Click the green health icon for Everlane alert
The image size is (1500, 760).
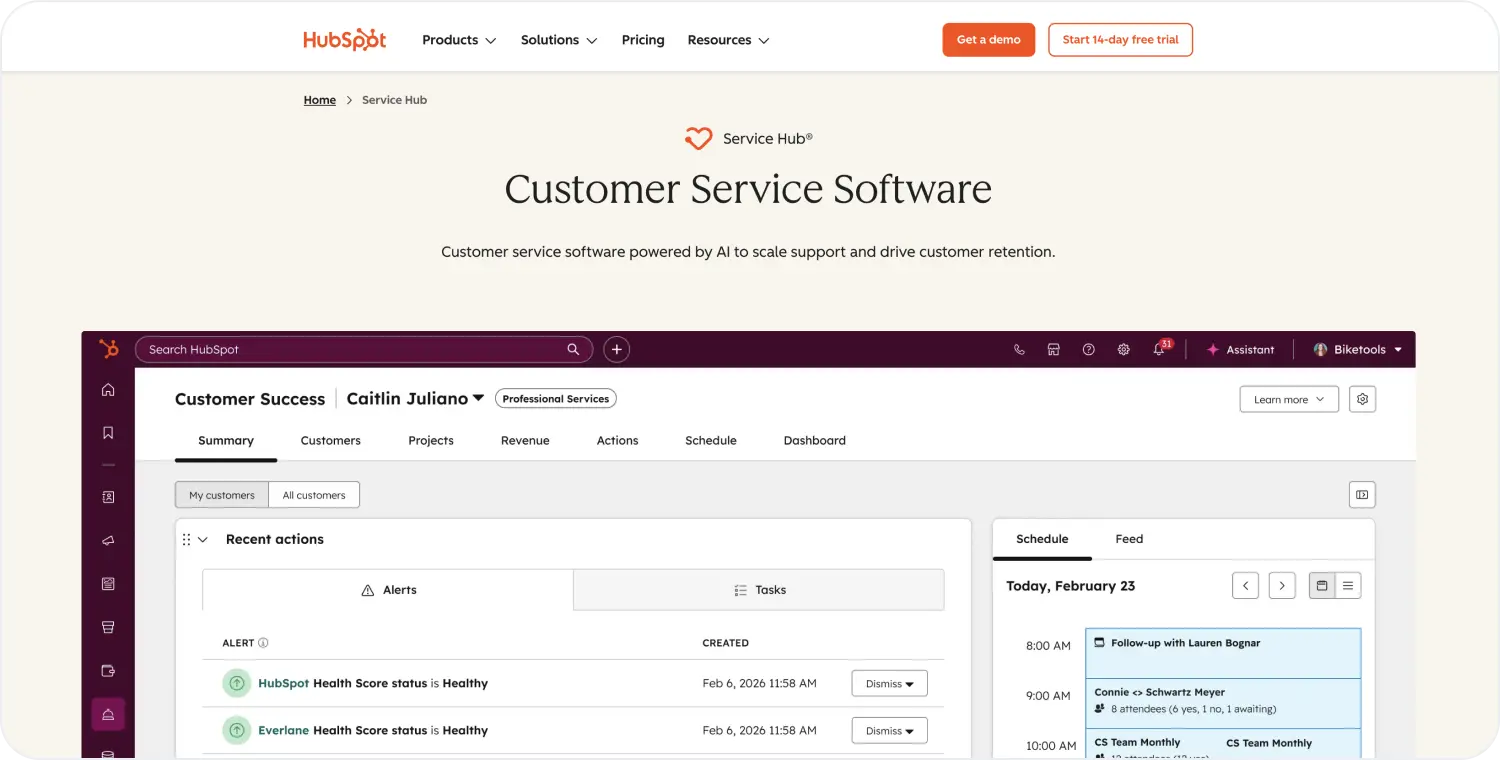pyautogui.click(x=236, y=730)
